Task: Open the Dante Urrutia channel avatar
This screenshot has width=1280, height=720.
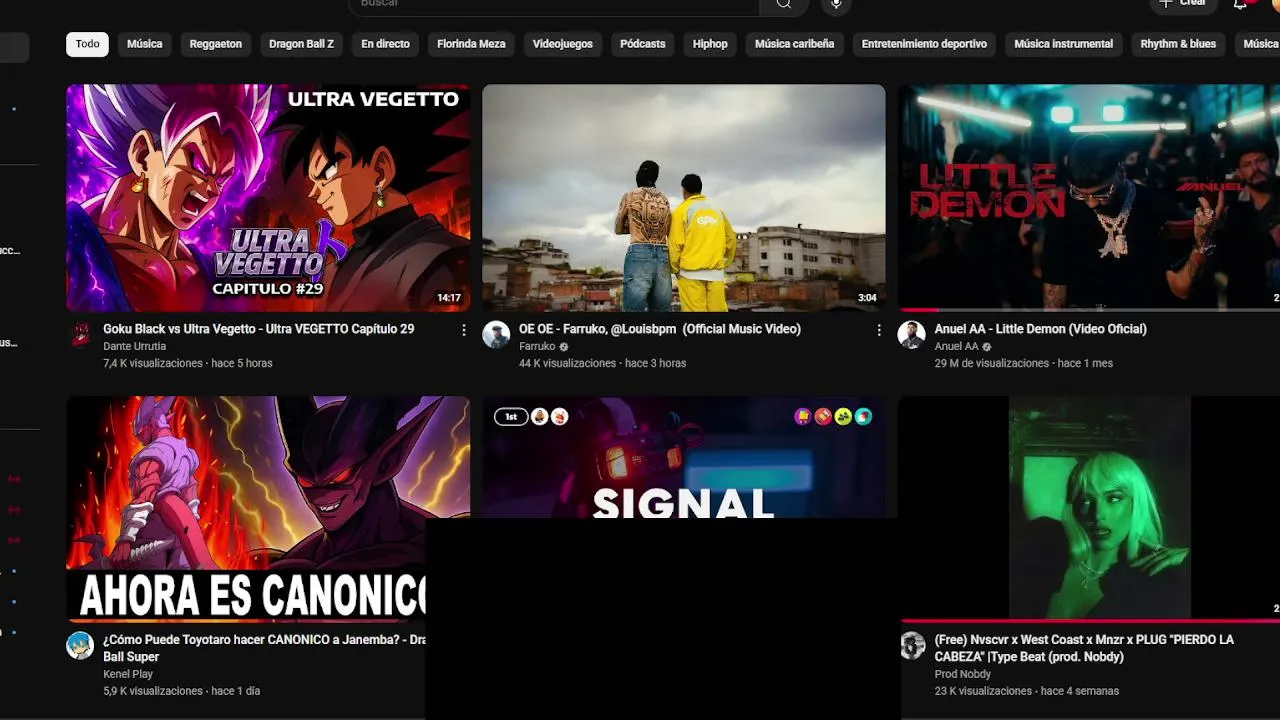Action: [80, 335]
